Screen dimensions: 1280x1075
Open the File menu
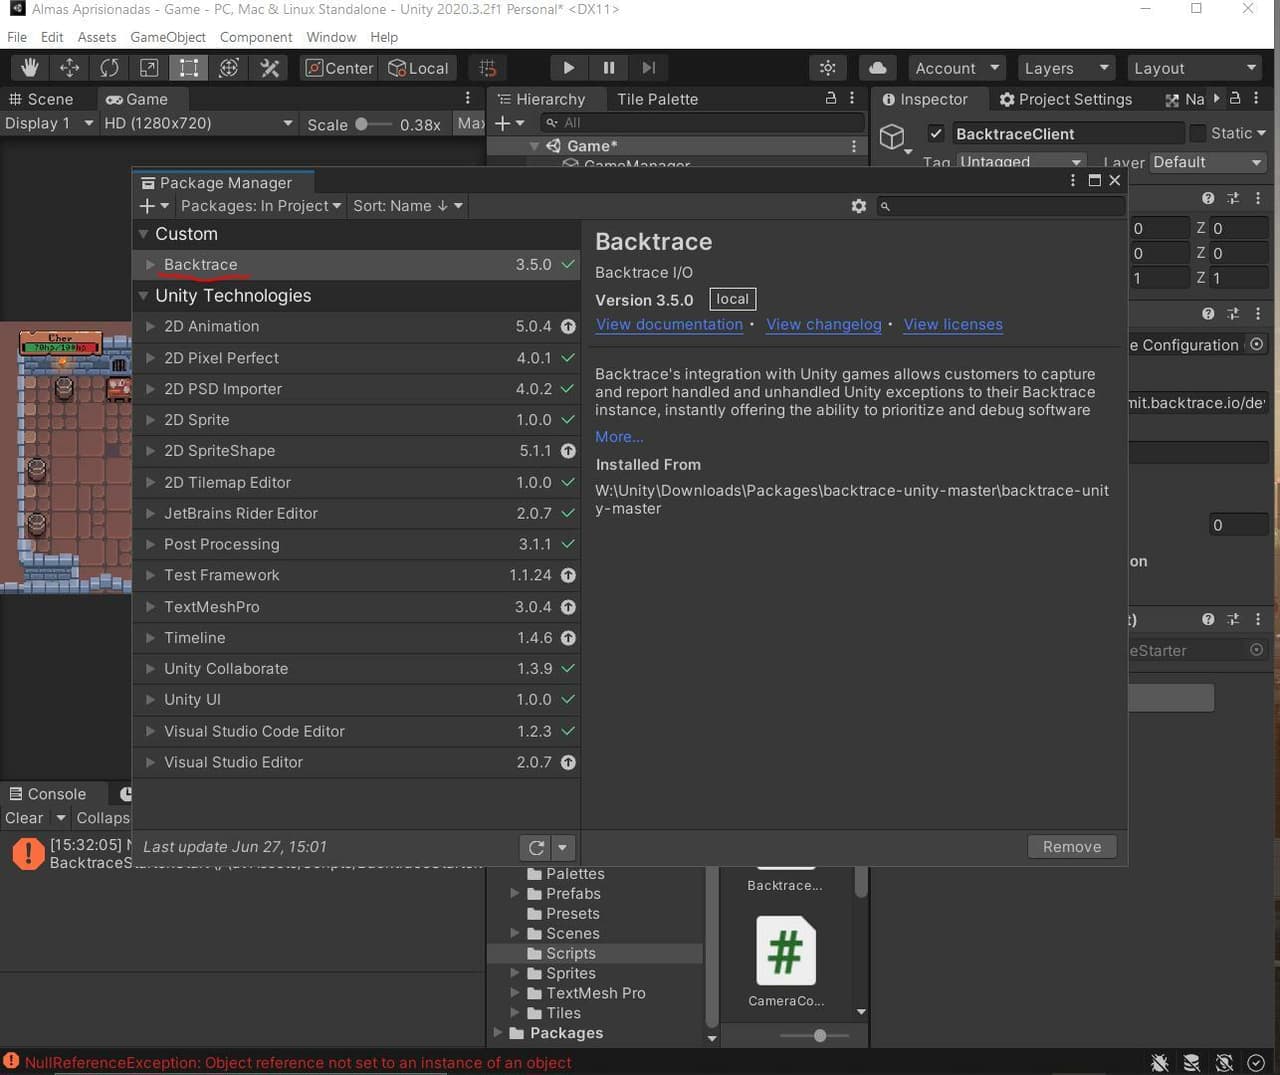click(x=17, y=37)
